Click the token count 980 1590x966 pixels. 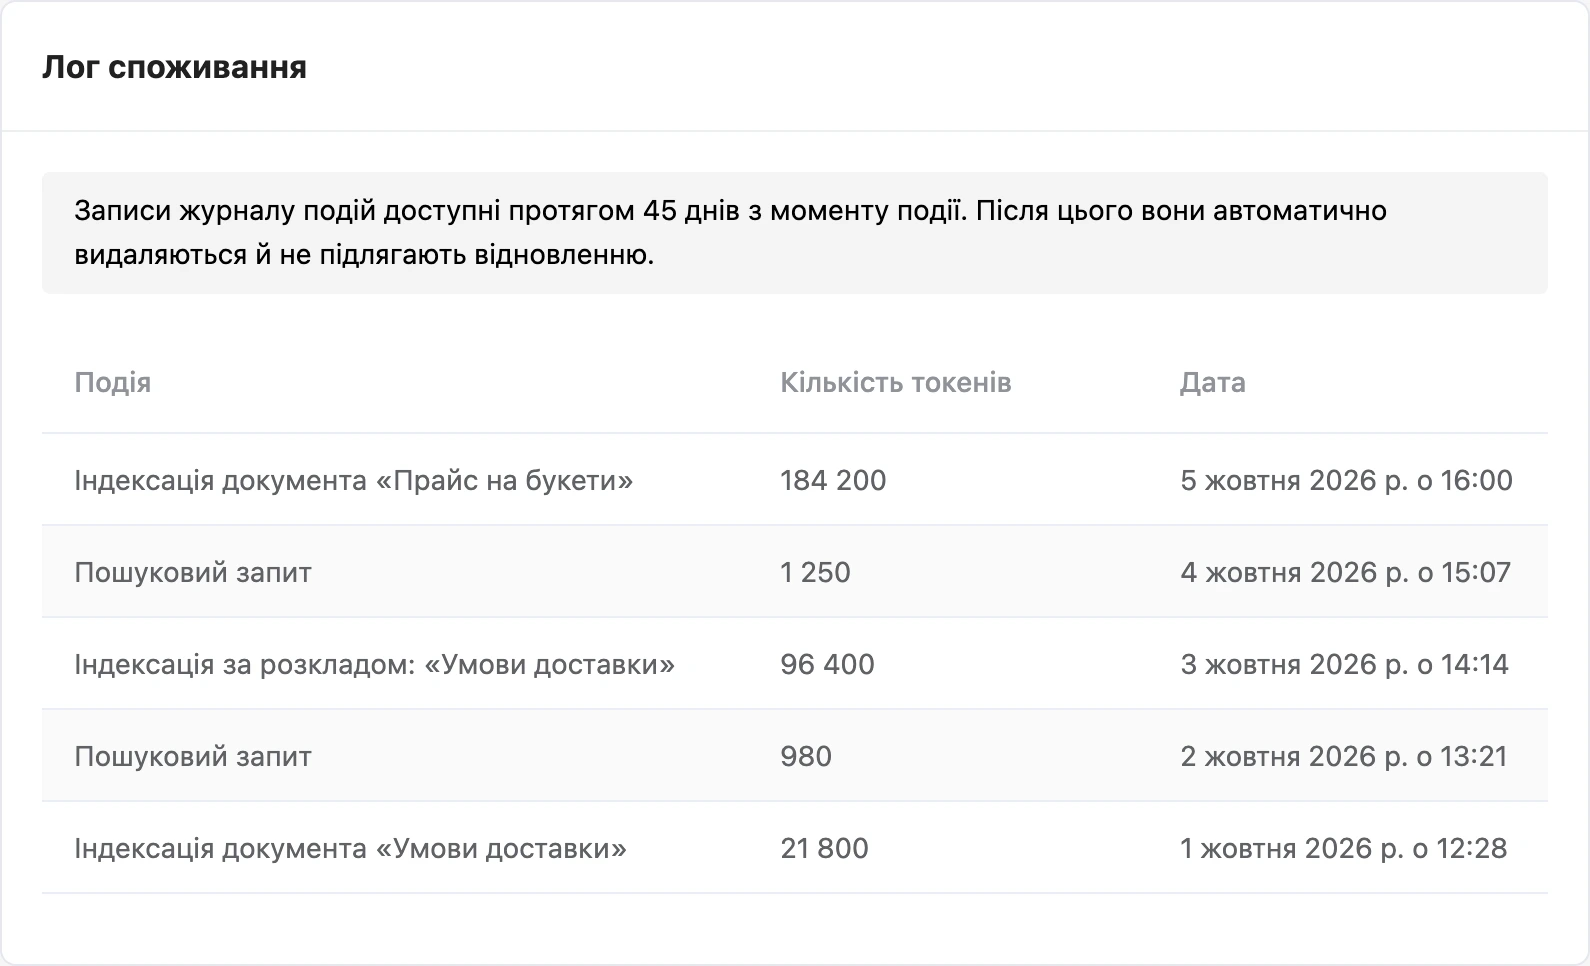click(x=806, y=756)
